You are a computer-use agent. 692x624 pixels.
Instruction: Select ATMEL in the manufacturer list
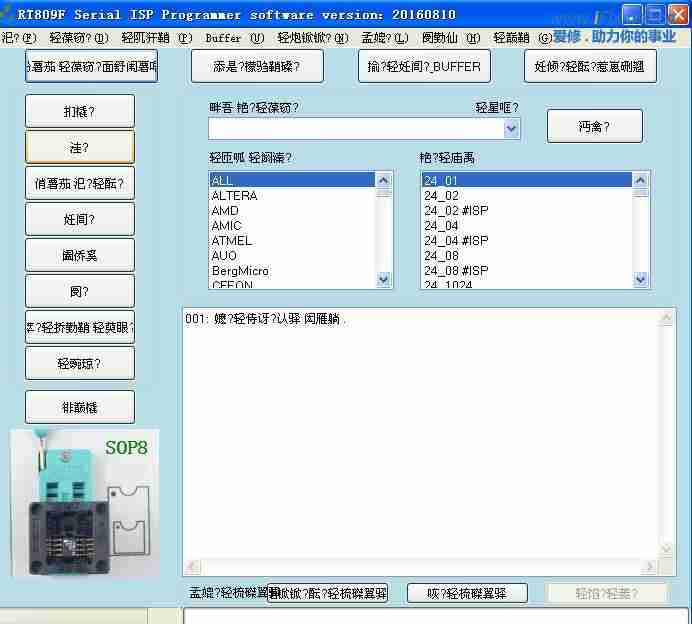(x=292, y=241)
